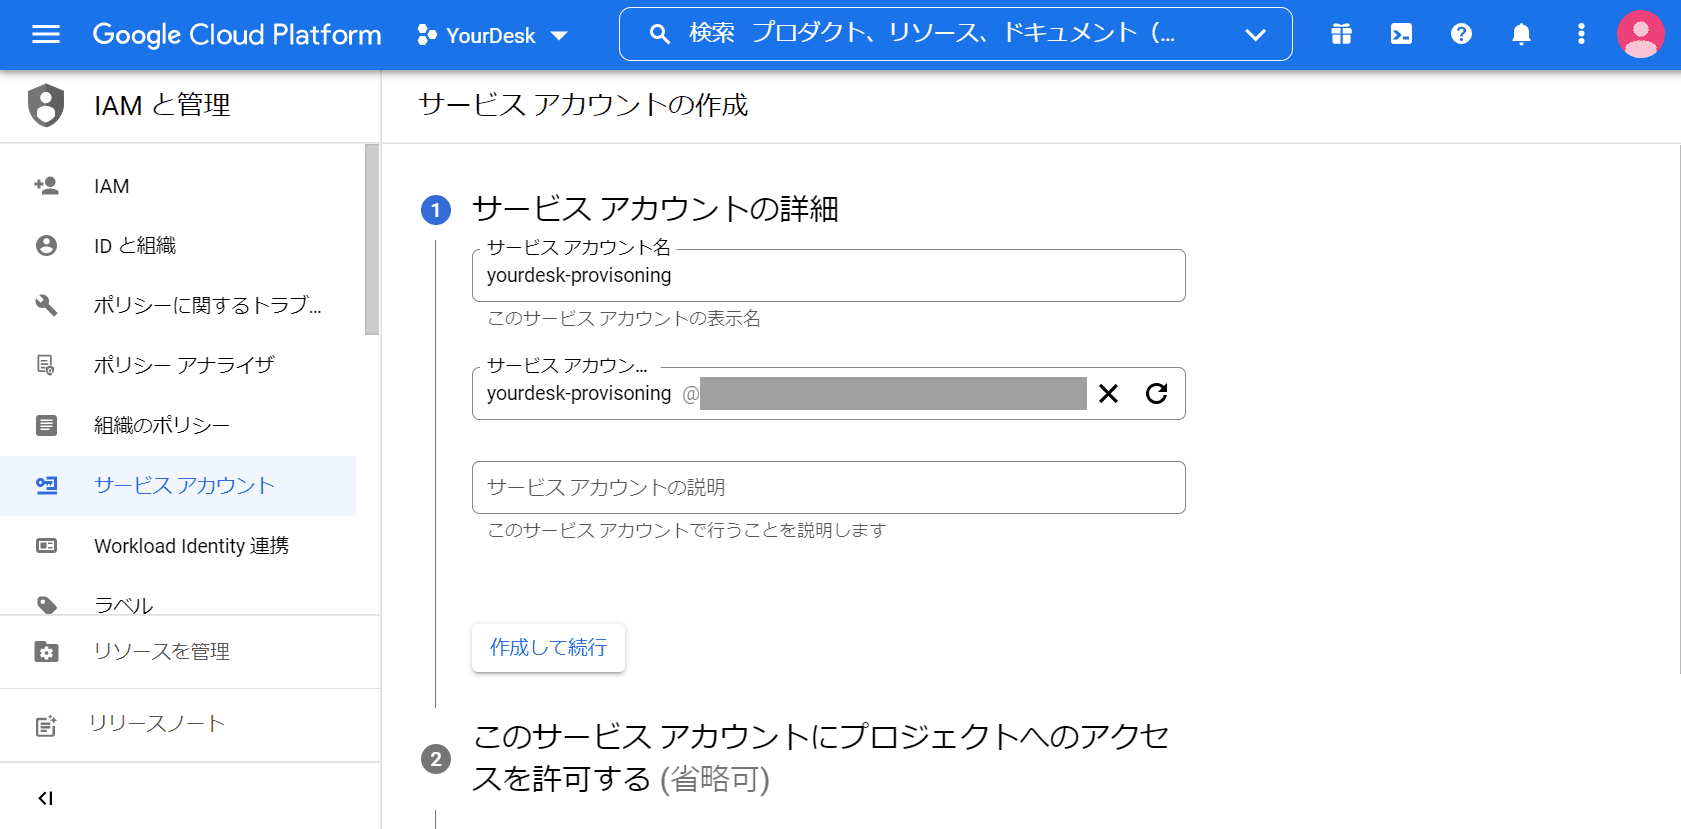Click the サービス アカウント名 input field
The height and width of the screenshot is (829, 1681).
(x=828, y=275)
